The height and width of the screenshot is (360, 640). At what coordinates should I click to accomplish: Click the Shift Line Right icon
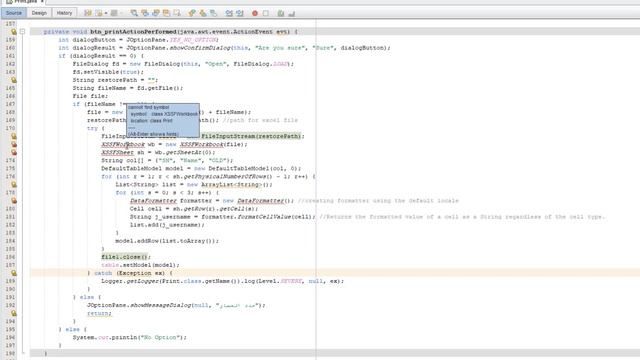pyautogui.click(x=240, y=13)
